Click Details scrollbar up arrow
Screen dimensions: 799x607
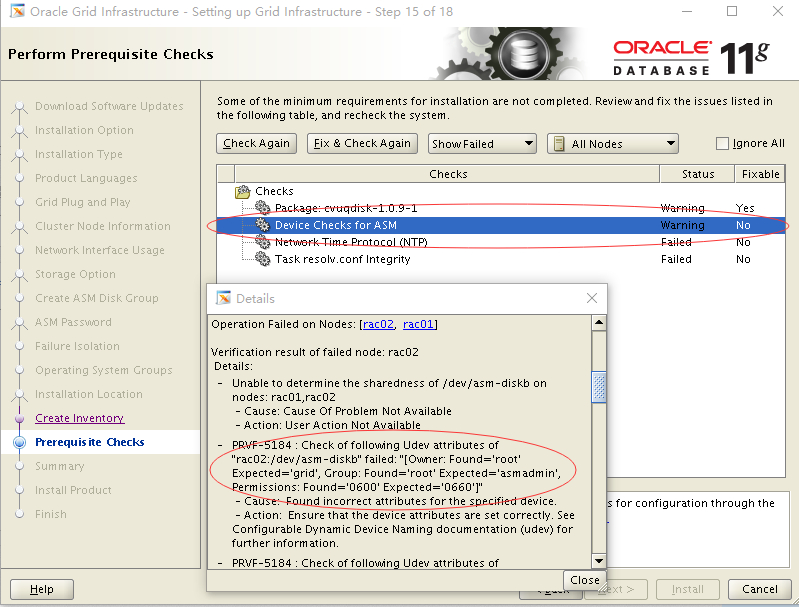pos(599,323)
